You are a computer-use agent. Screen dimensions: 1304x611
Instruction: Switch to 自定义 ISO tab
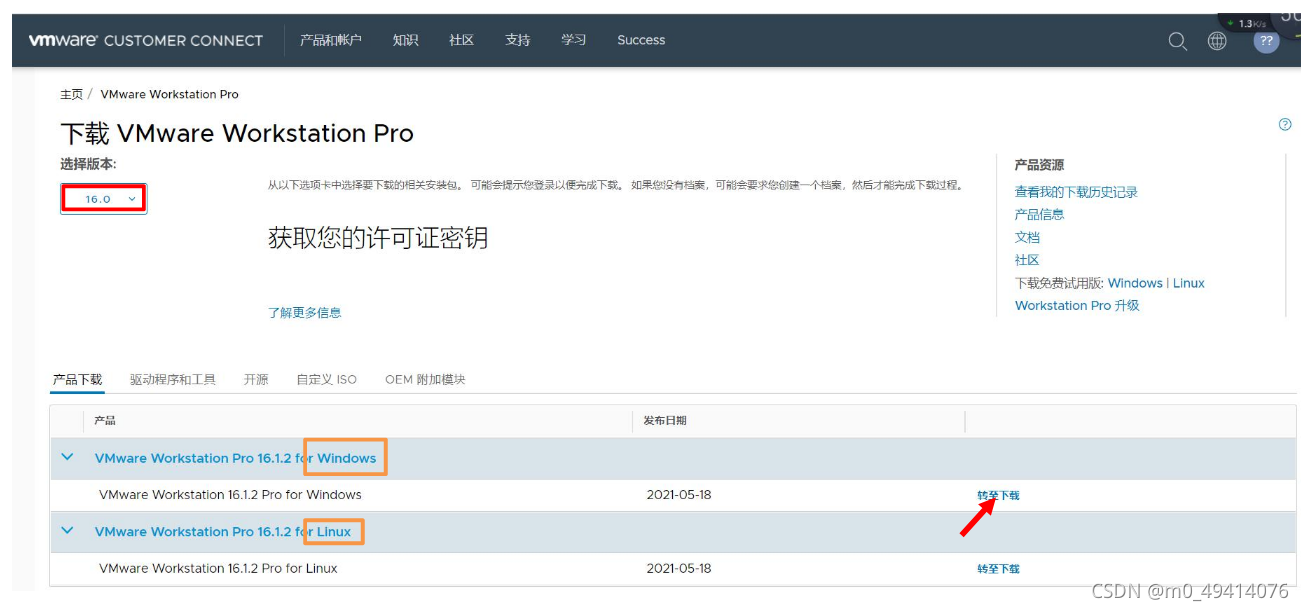pyautogui.click(x=326, y=380)
